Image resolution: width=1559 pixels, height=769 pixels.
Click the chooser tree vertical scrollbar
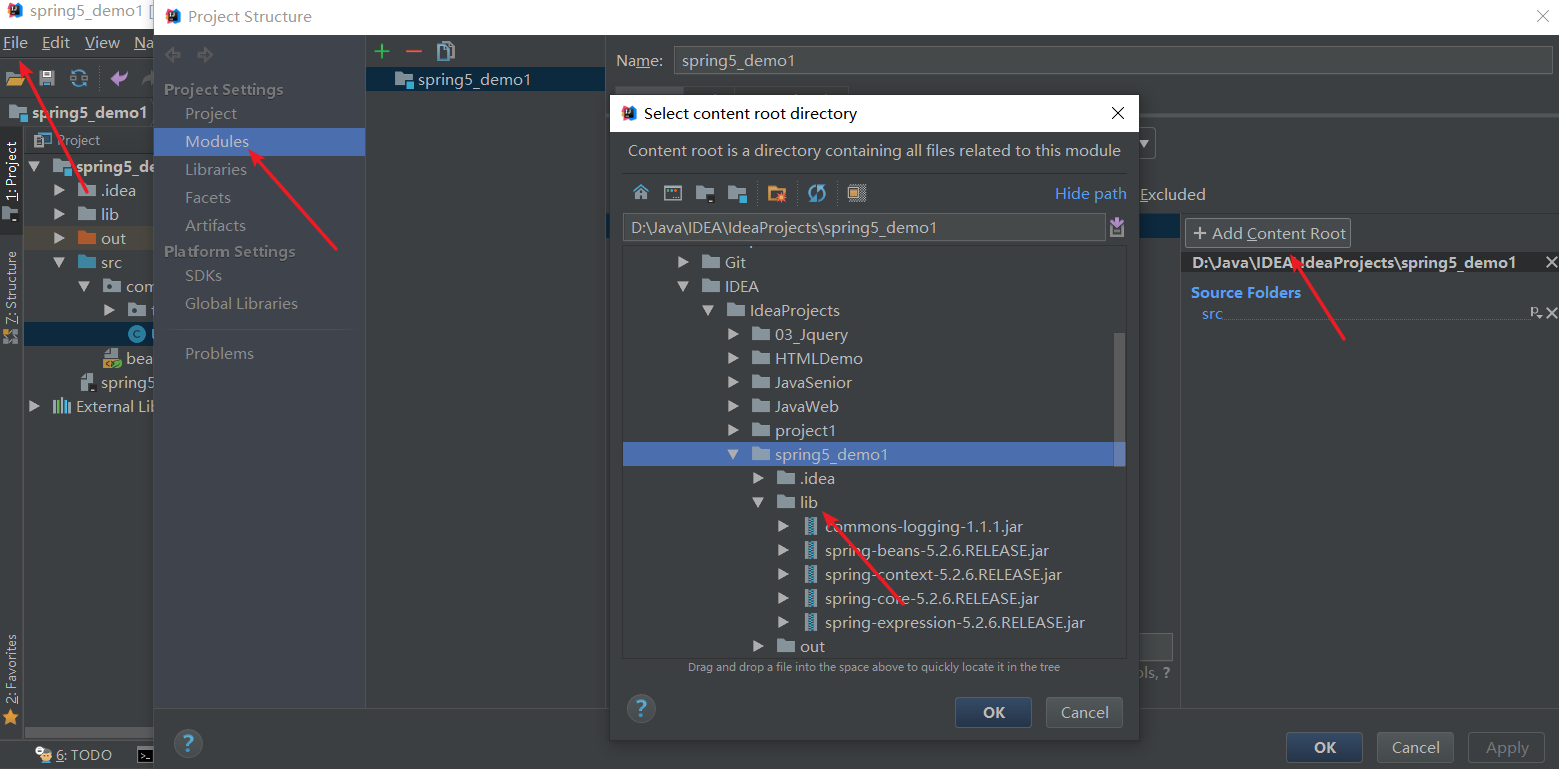(x=1120, y=399)
